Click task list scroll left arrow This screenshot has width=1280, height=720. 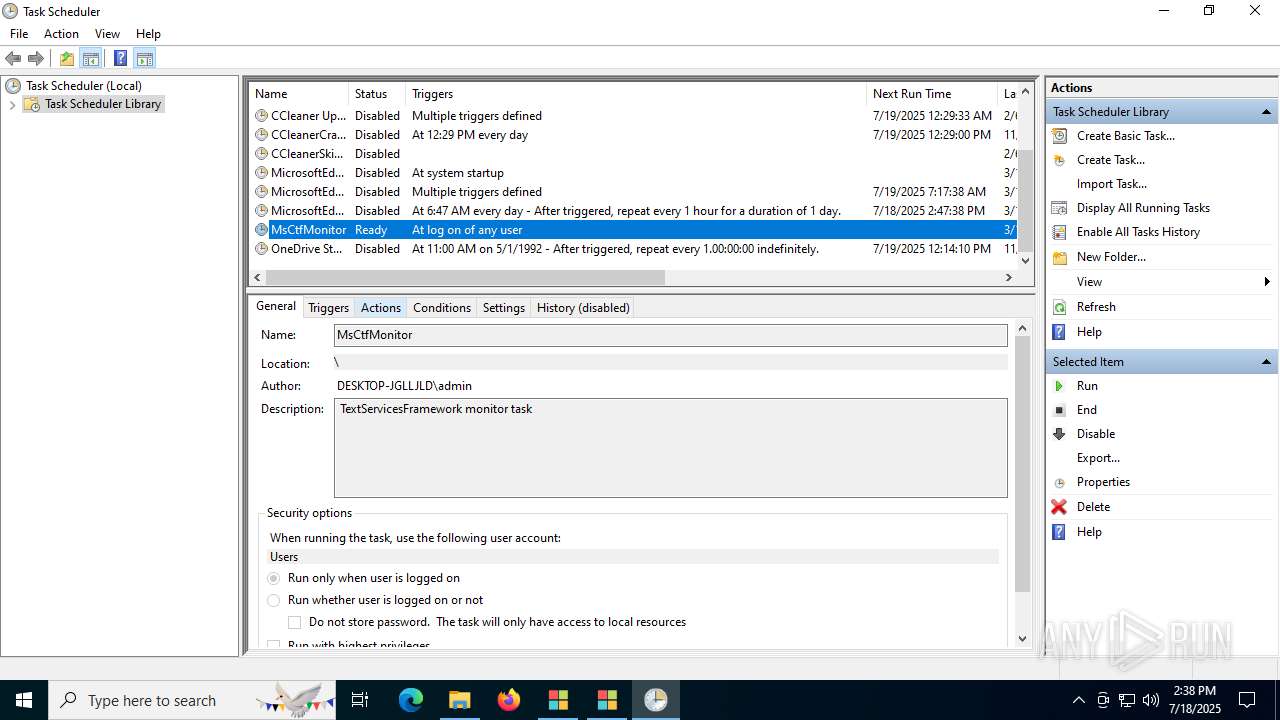point(257,277)
